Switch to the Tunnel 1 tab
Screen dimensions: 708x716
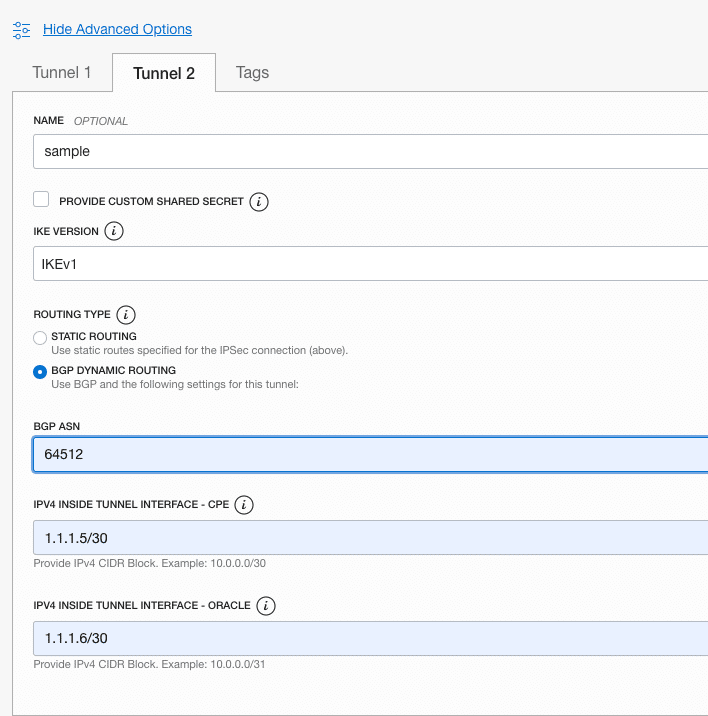tap(62, 73)
